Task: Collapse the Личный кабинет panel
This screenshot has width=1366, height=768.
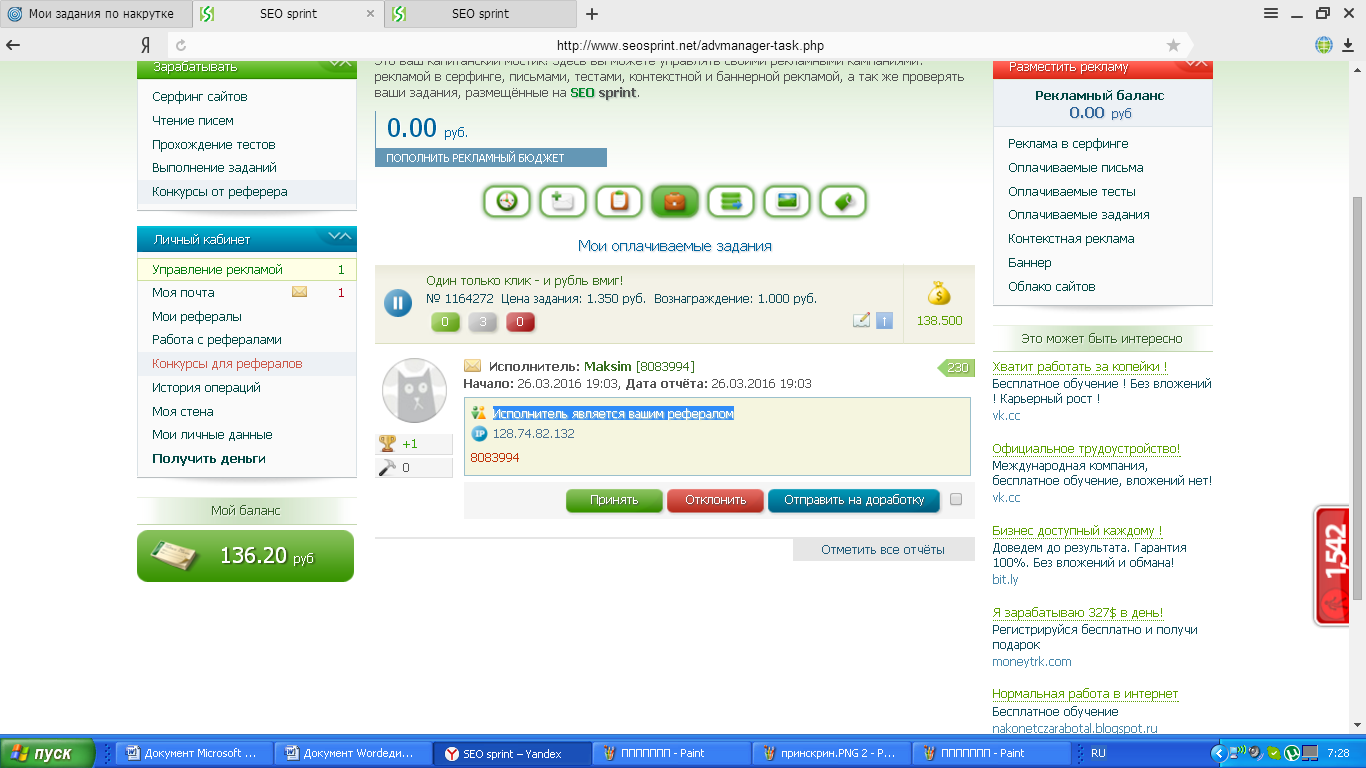Action: coord(340,237)
